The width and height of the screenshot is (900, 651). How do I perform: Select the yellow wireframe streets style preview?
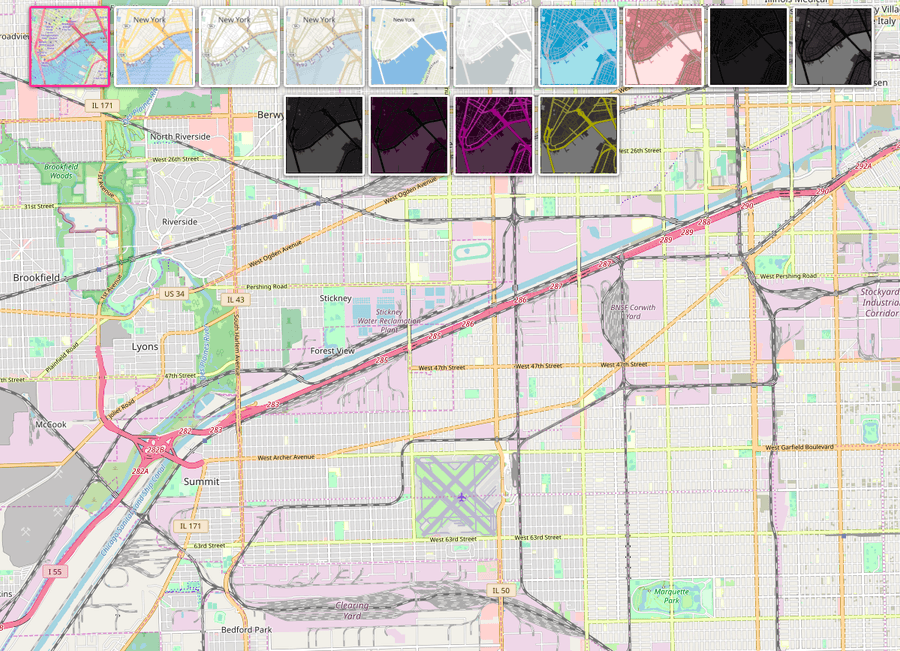coord(578,135)
